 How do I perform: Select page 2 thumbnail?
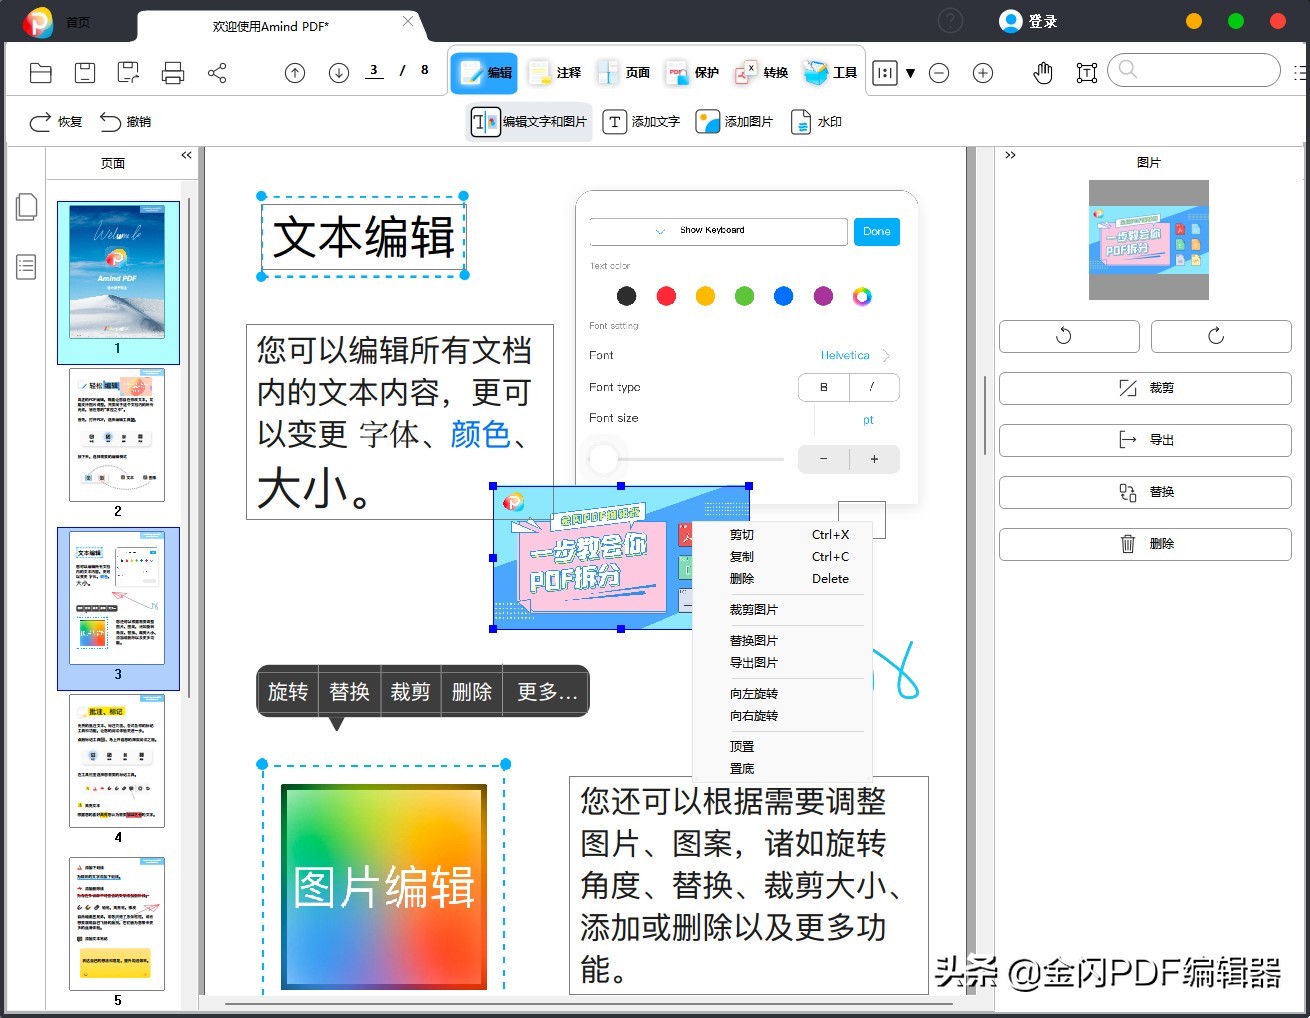tap(117, 434)
